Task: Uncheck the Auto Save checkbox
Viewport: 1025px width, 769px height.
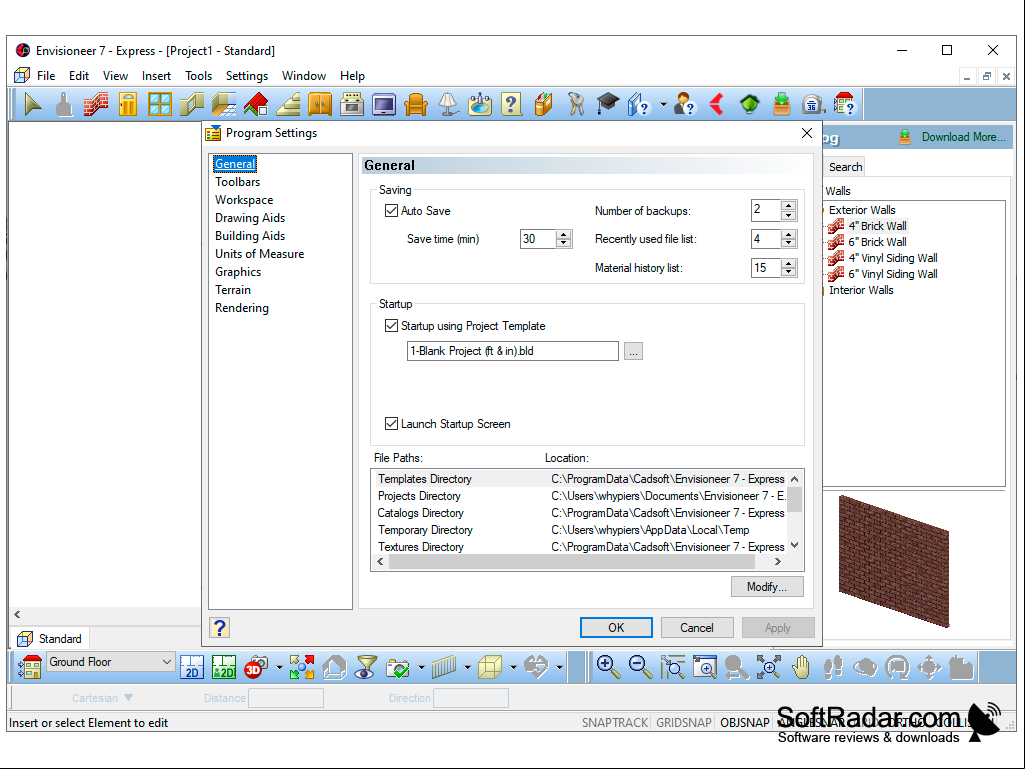Action: point(392,211)
